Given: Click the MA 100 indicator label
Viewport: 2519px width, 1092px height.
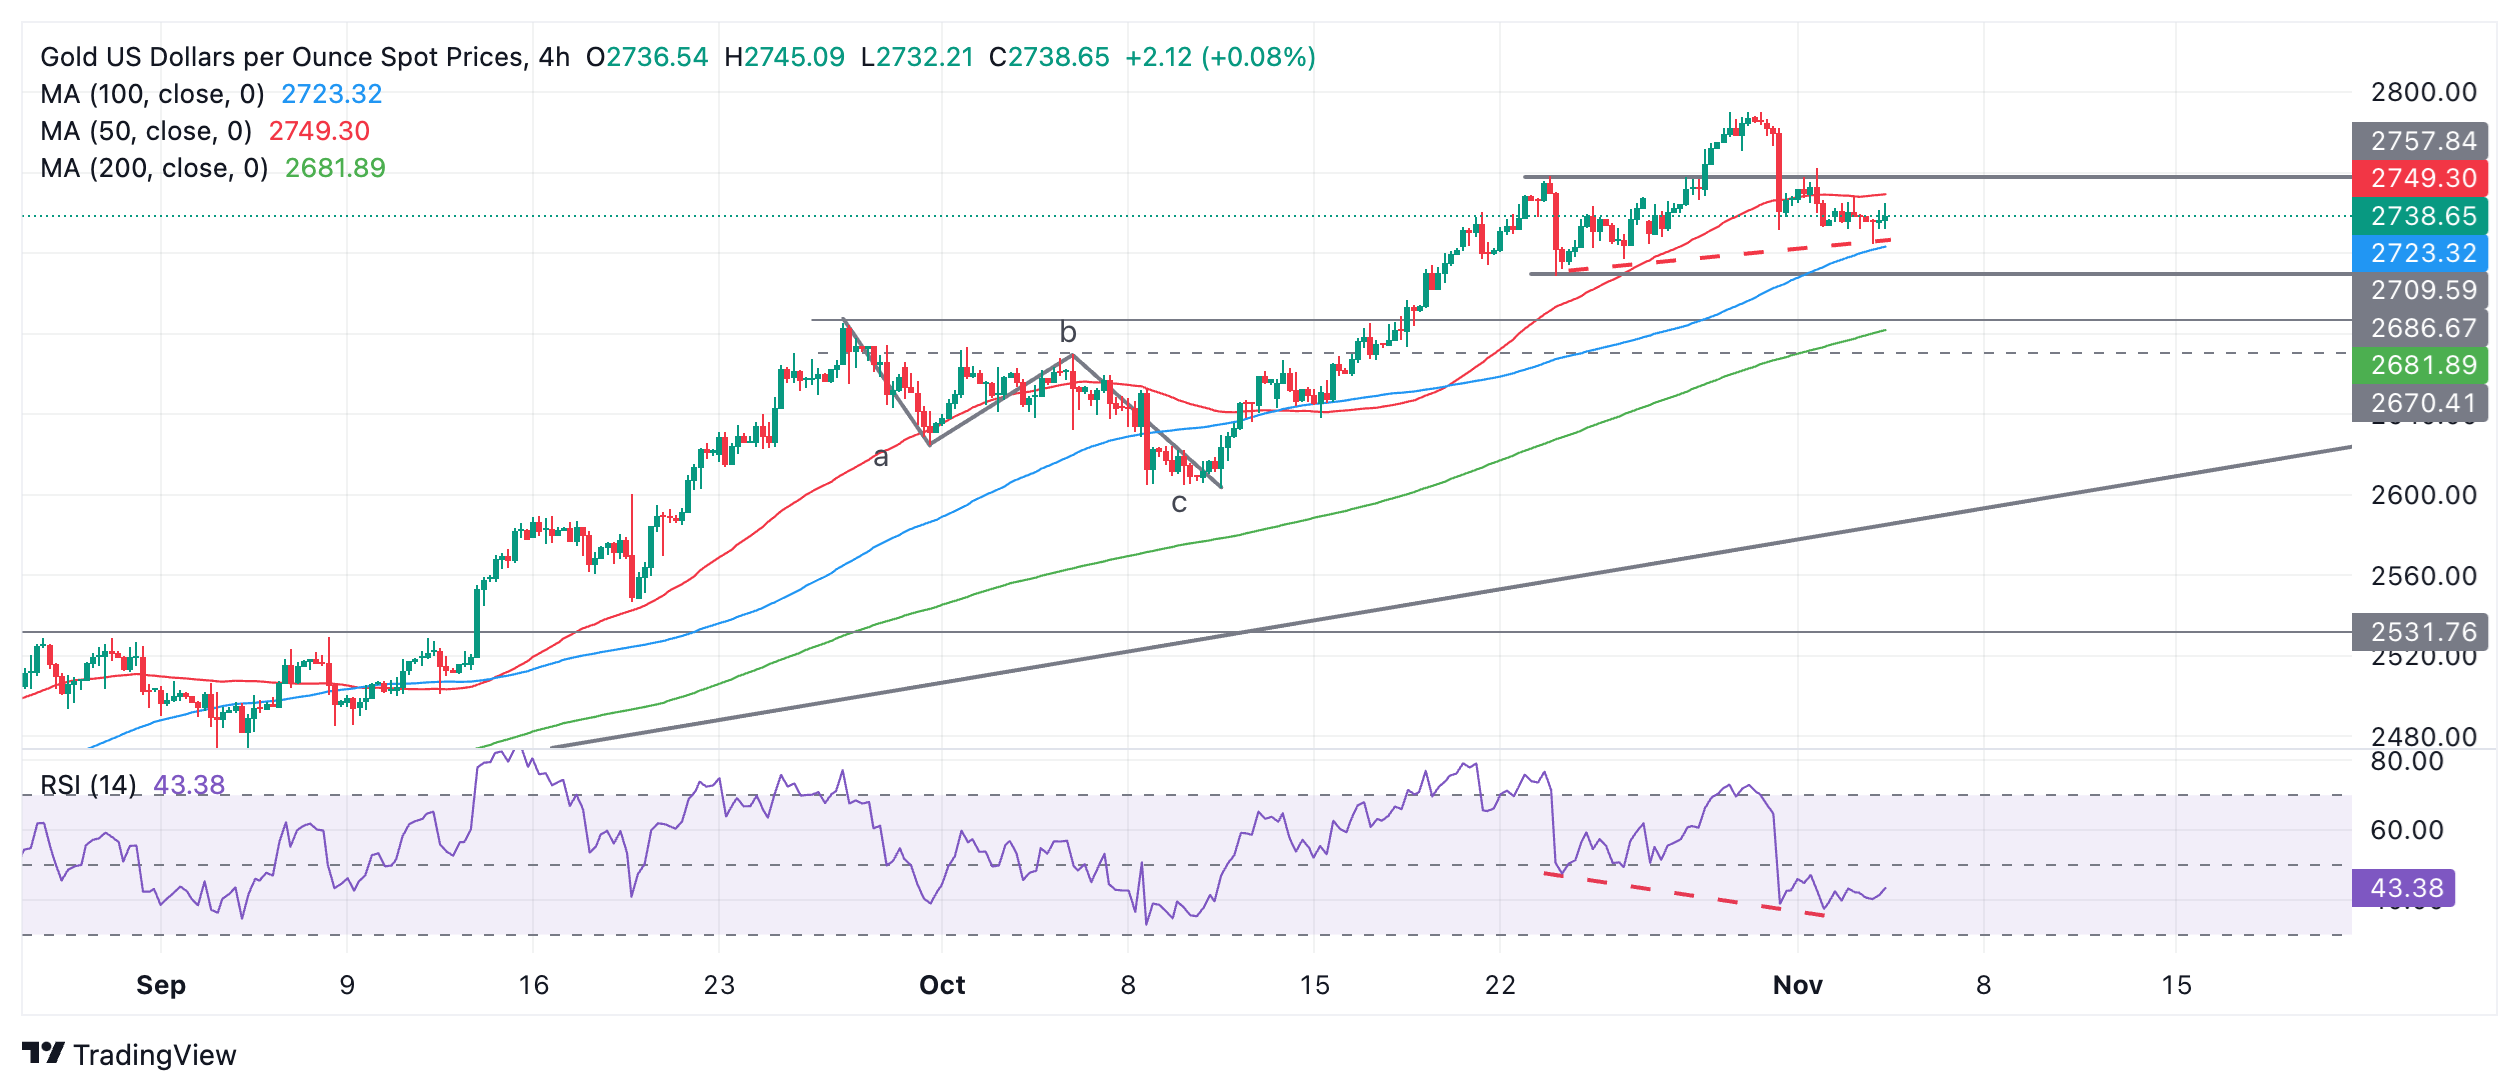Looking at the screenshot, I should coord(152,94).
